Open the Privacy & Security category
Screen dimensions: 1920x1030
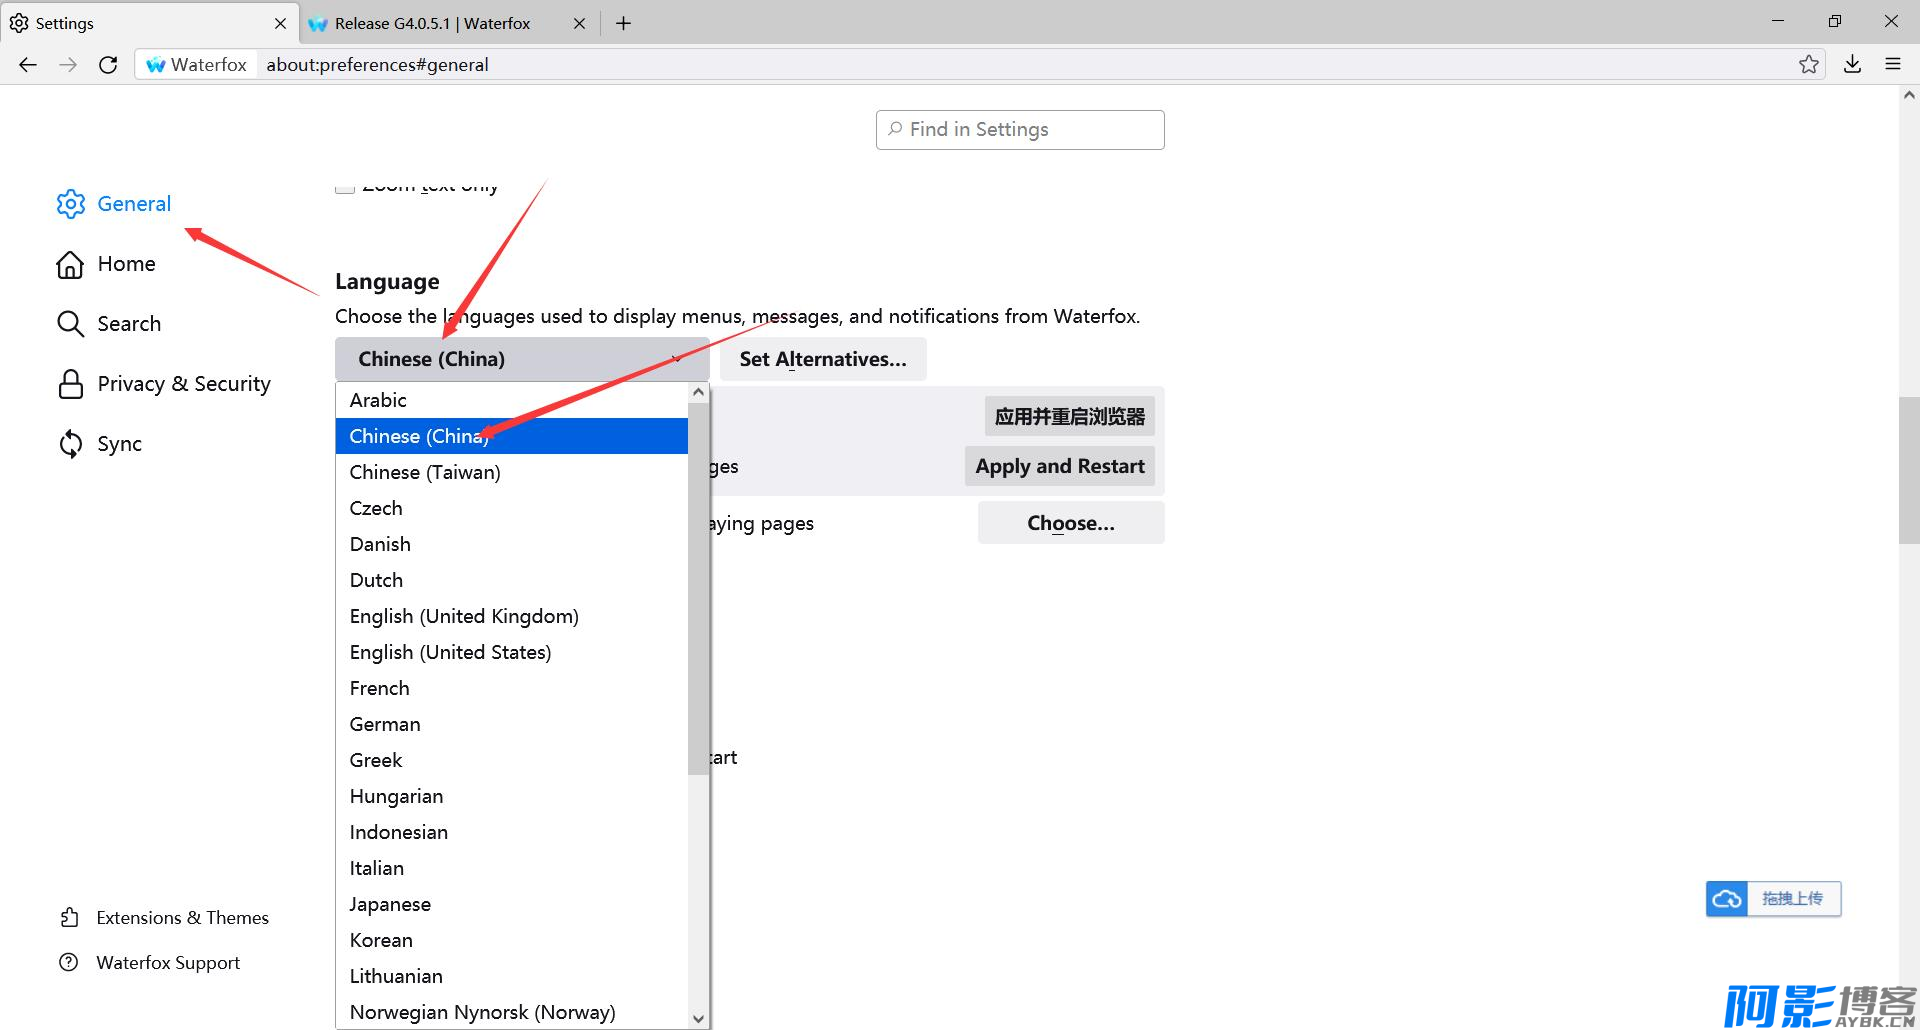[165, 384]
